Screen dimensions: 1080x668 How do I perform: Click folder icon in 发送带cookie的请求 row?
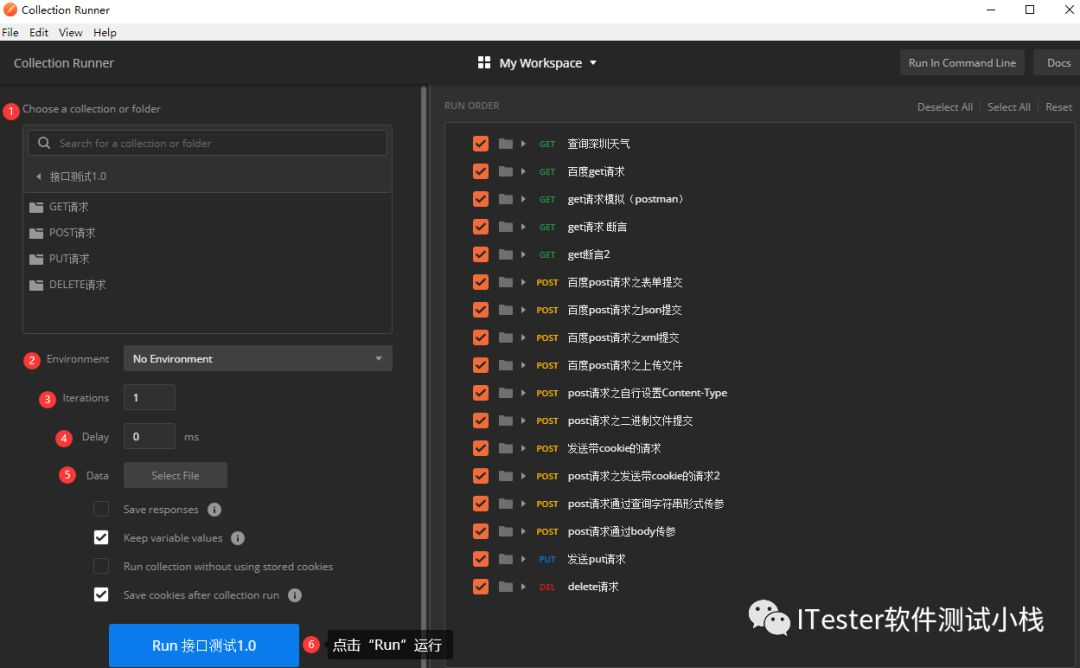[x=506, y=448]
